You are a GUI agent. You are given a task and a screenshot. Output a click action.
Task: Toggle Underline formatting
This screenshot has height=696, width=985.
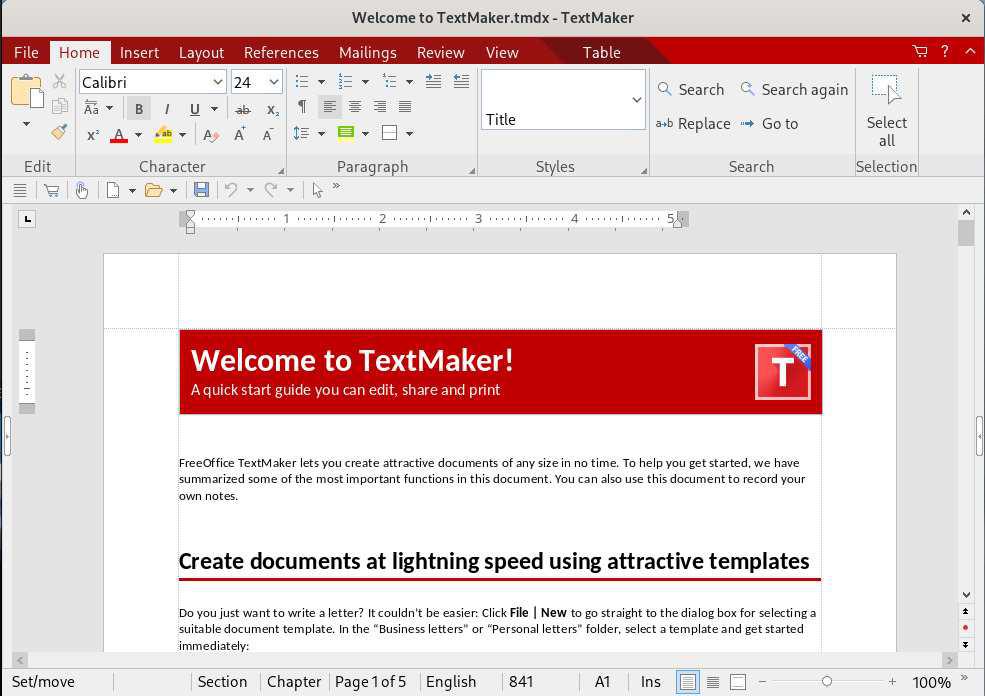(x=195, y=109)
